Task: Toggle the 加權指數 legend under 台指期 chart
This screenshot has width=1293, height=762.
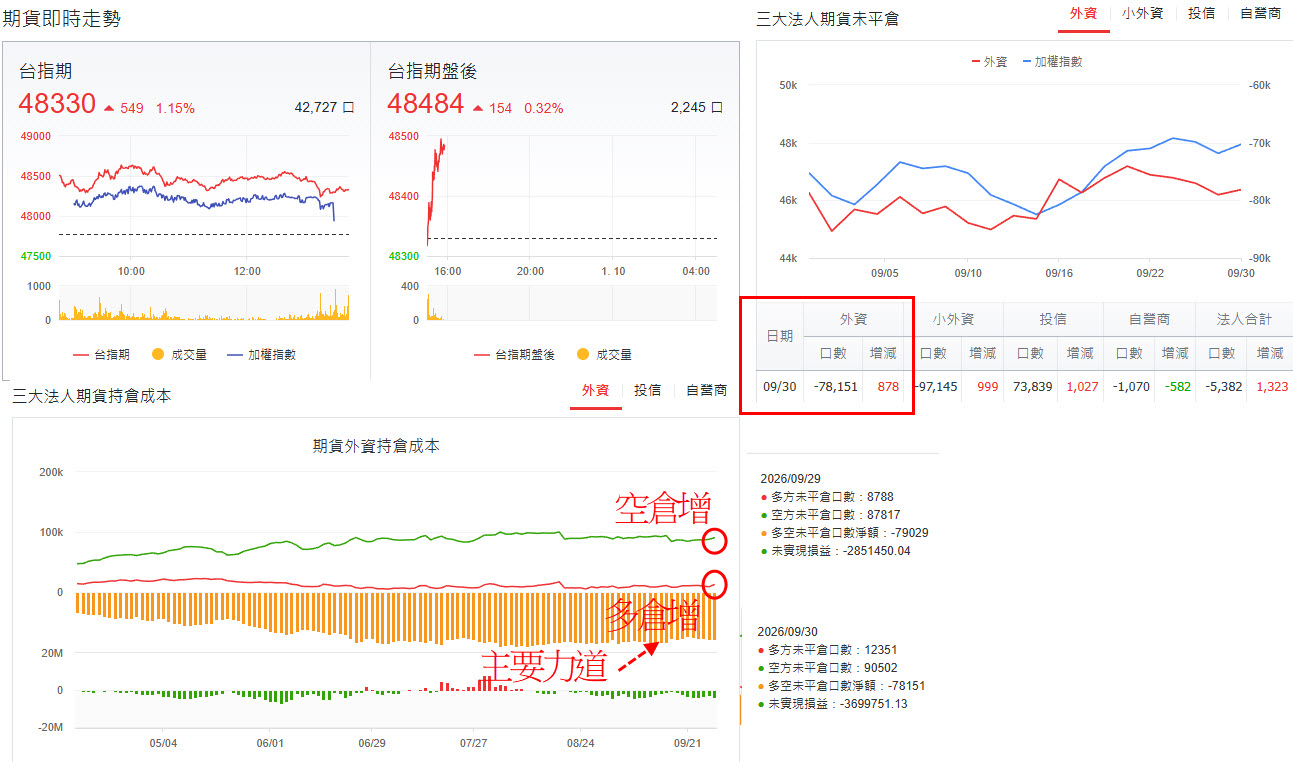Action: point(261,354)
